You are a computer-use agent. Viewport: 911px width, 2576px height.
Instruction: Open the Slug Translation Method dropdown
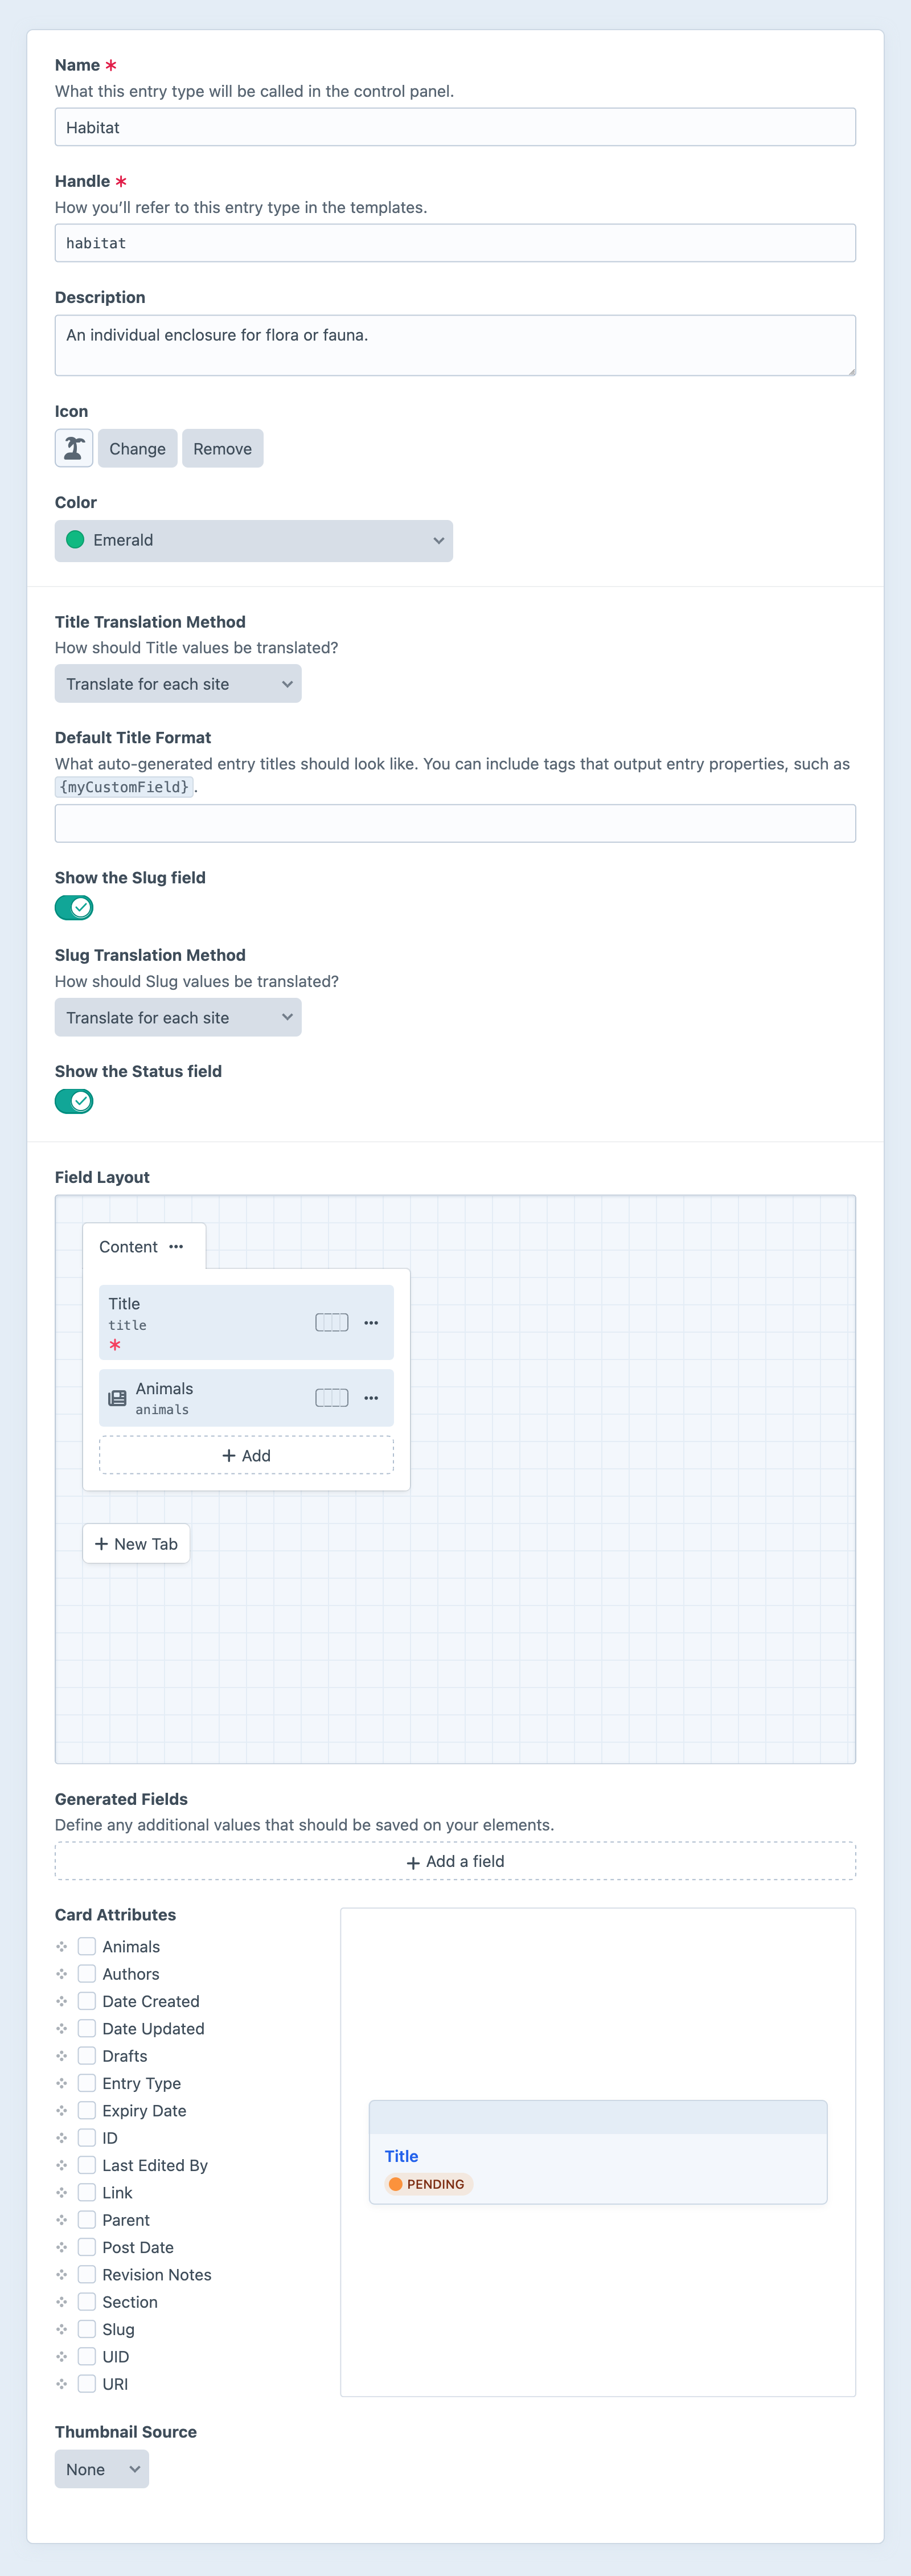[x=178, y=1017]
